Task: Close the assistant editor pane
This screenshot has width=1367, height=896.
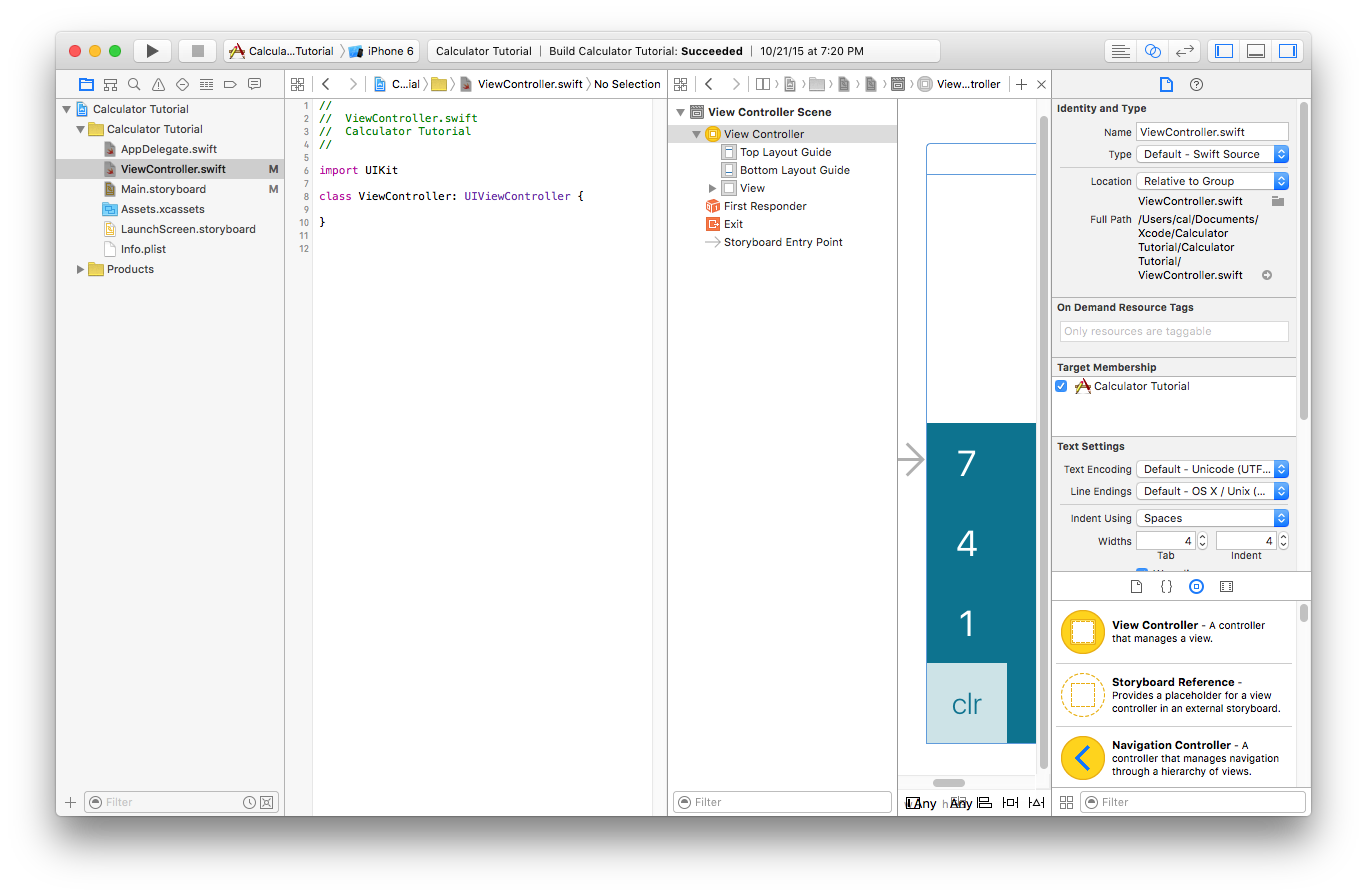Action: coord(1041,84)
